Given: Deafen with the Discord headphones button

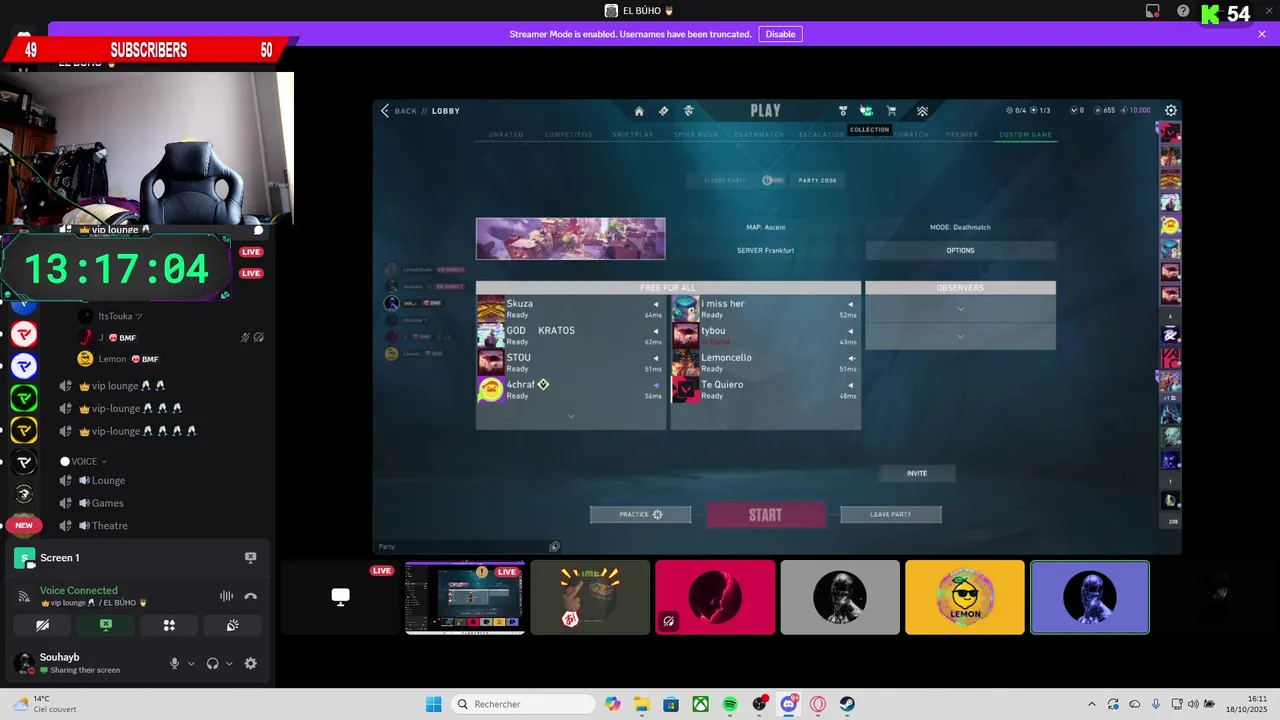Looking at the screenshot, I should 212,663.
